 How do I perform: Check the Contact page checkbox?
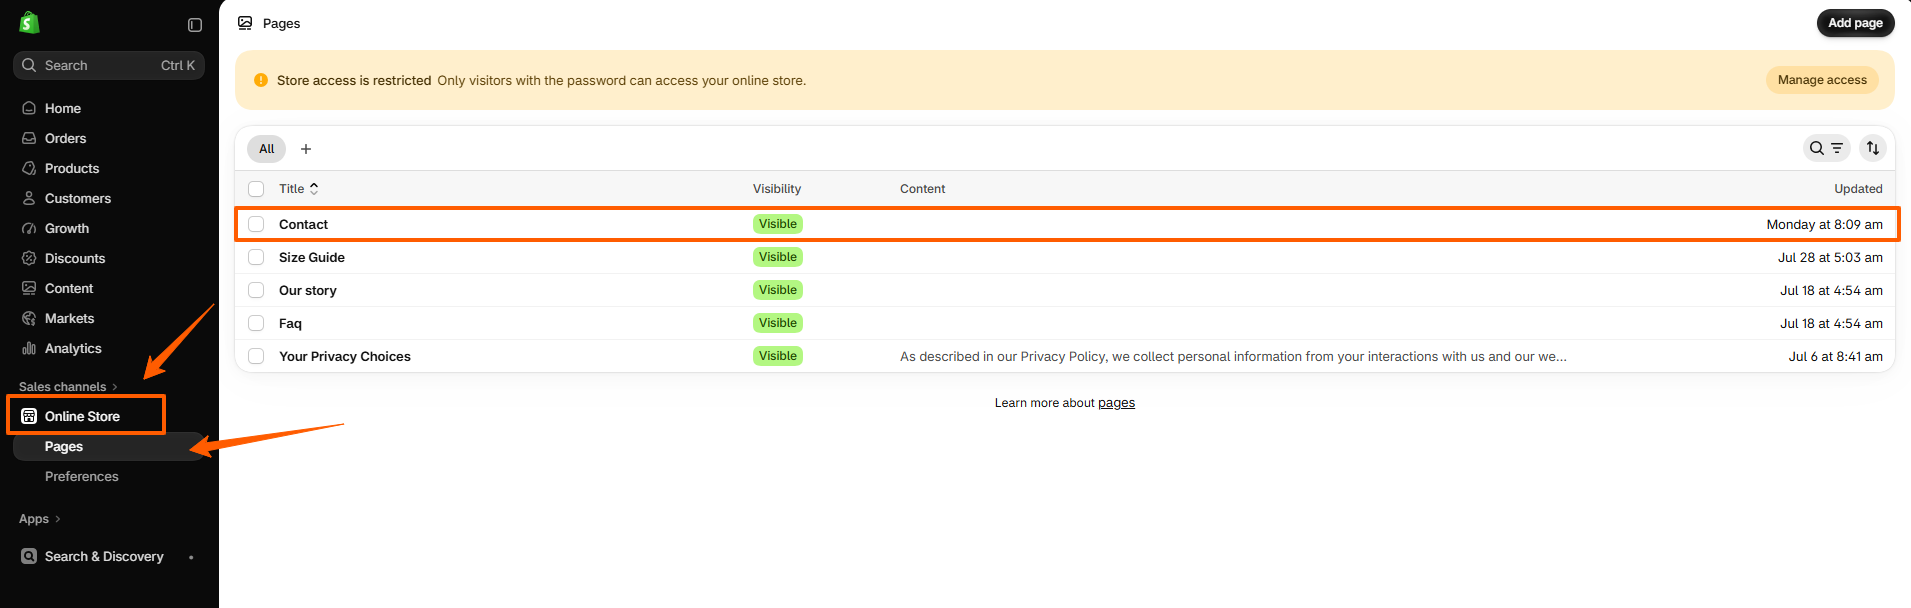pos(256,224)
